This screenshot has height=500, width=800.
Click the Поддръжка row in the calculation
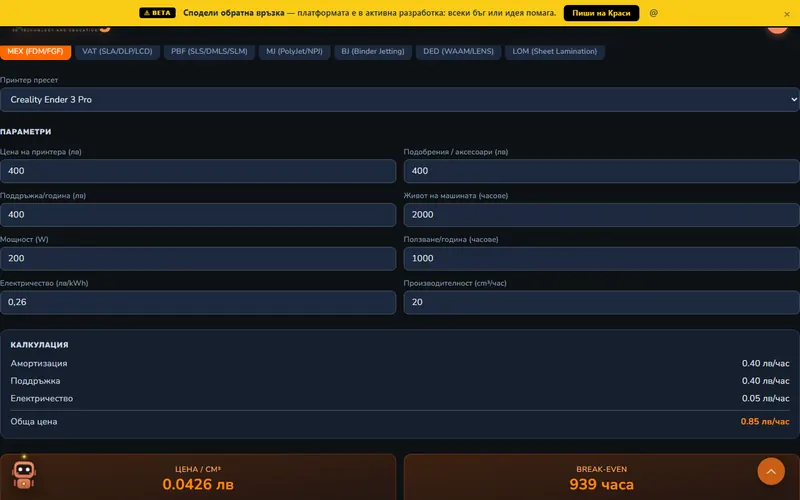[x=399, y=381]
